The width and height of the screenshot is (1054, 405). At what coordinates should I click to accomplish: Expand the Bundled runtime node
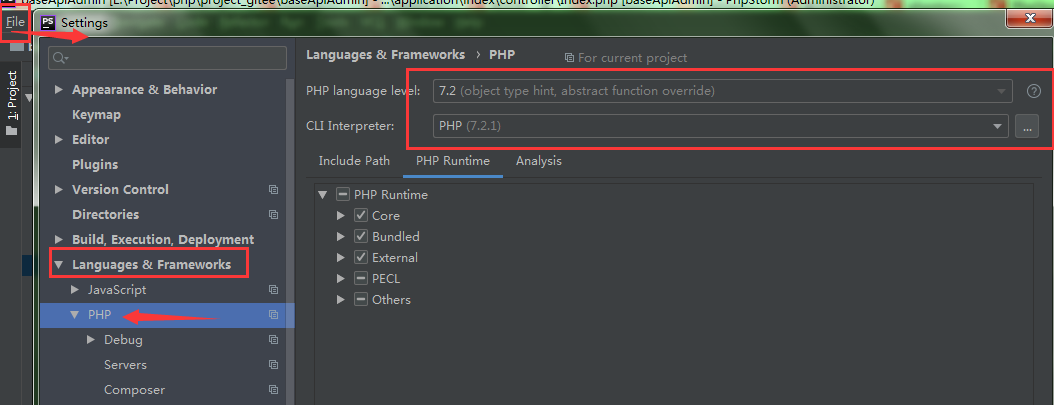(x=341, y=236)
